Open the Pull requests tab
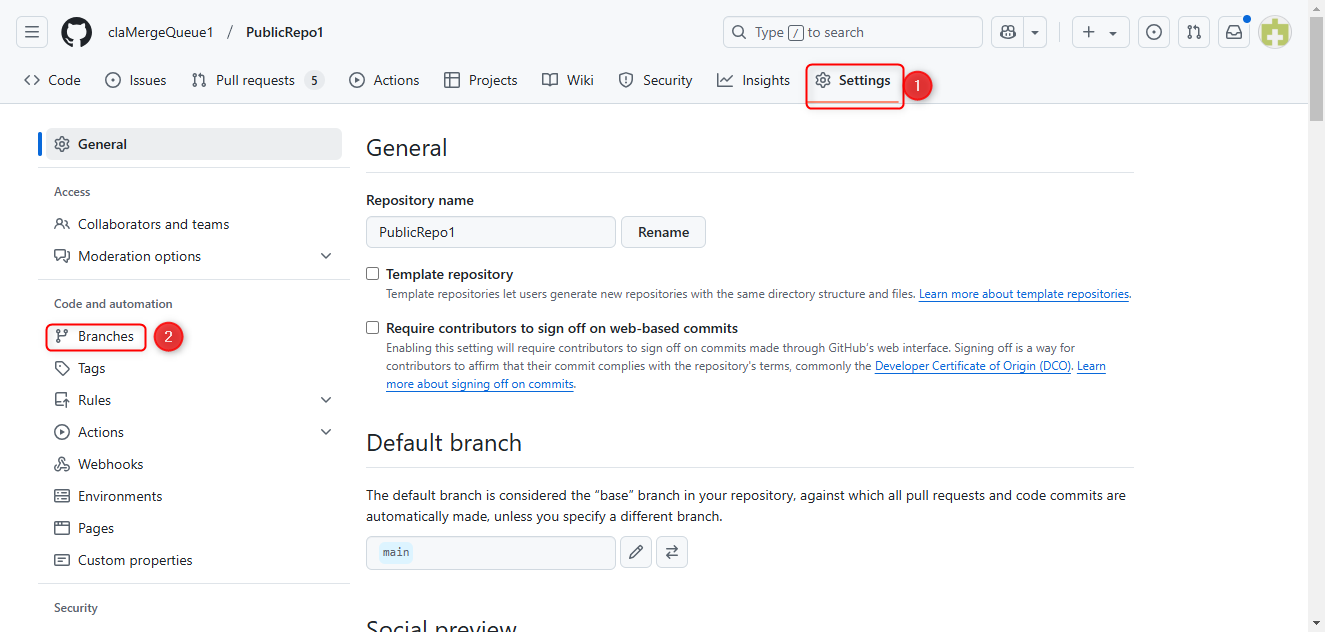This screenshot has height=632, width=1325. [256, 80]
